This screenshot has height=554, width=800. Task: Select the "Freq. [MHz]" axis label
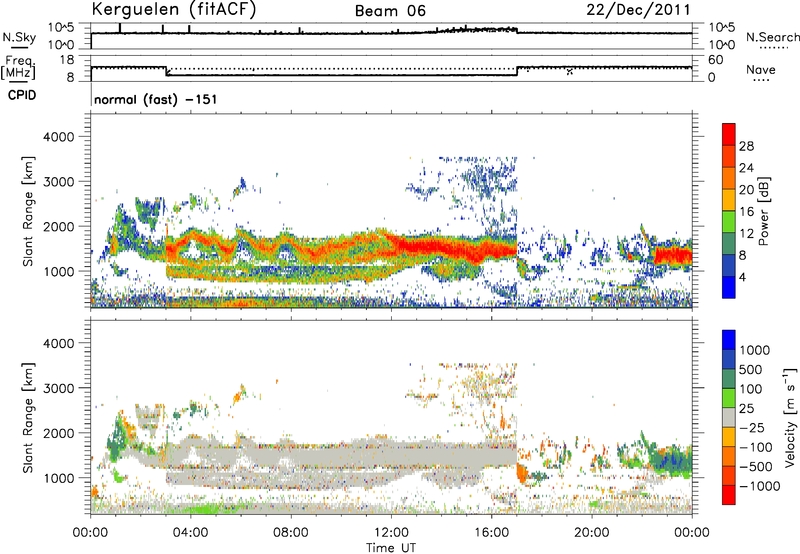pyautogui.click(x=19, y=67)
